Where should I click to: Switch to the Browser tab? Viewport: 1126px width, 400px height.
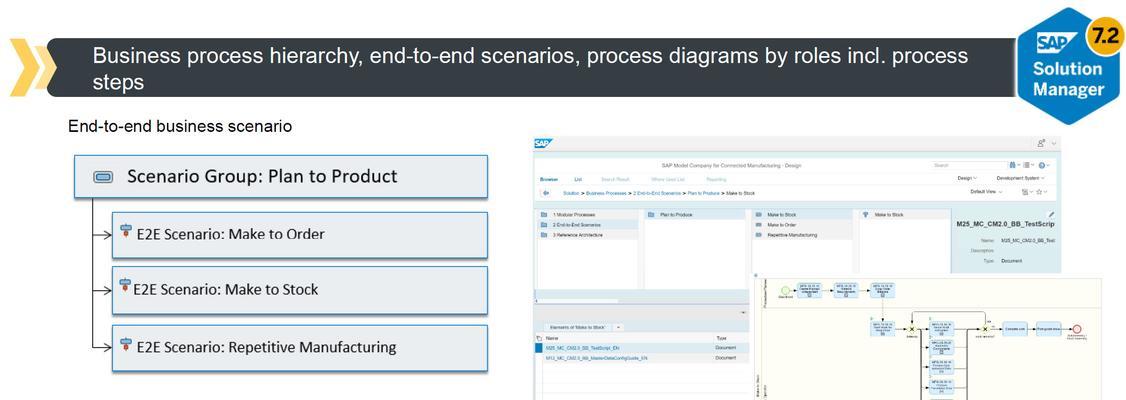pos(549,179)
